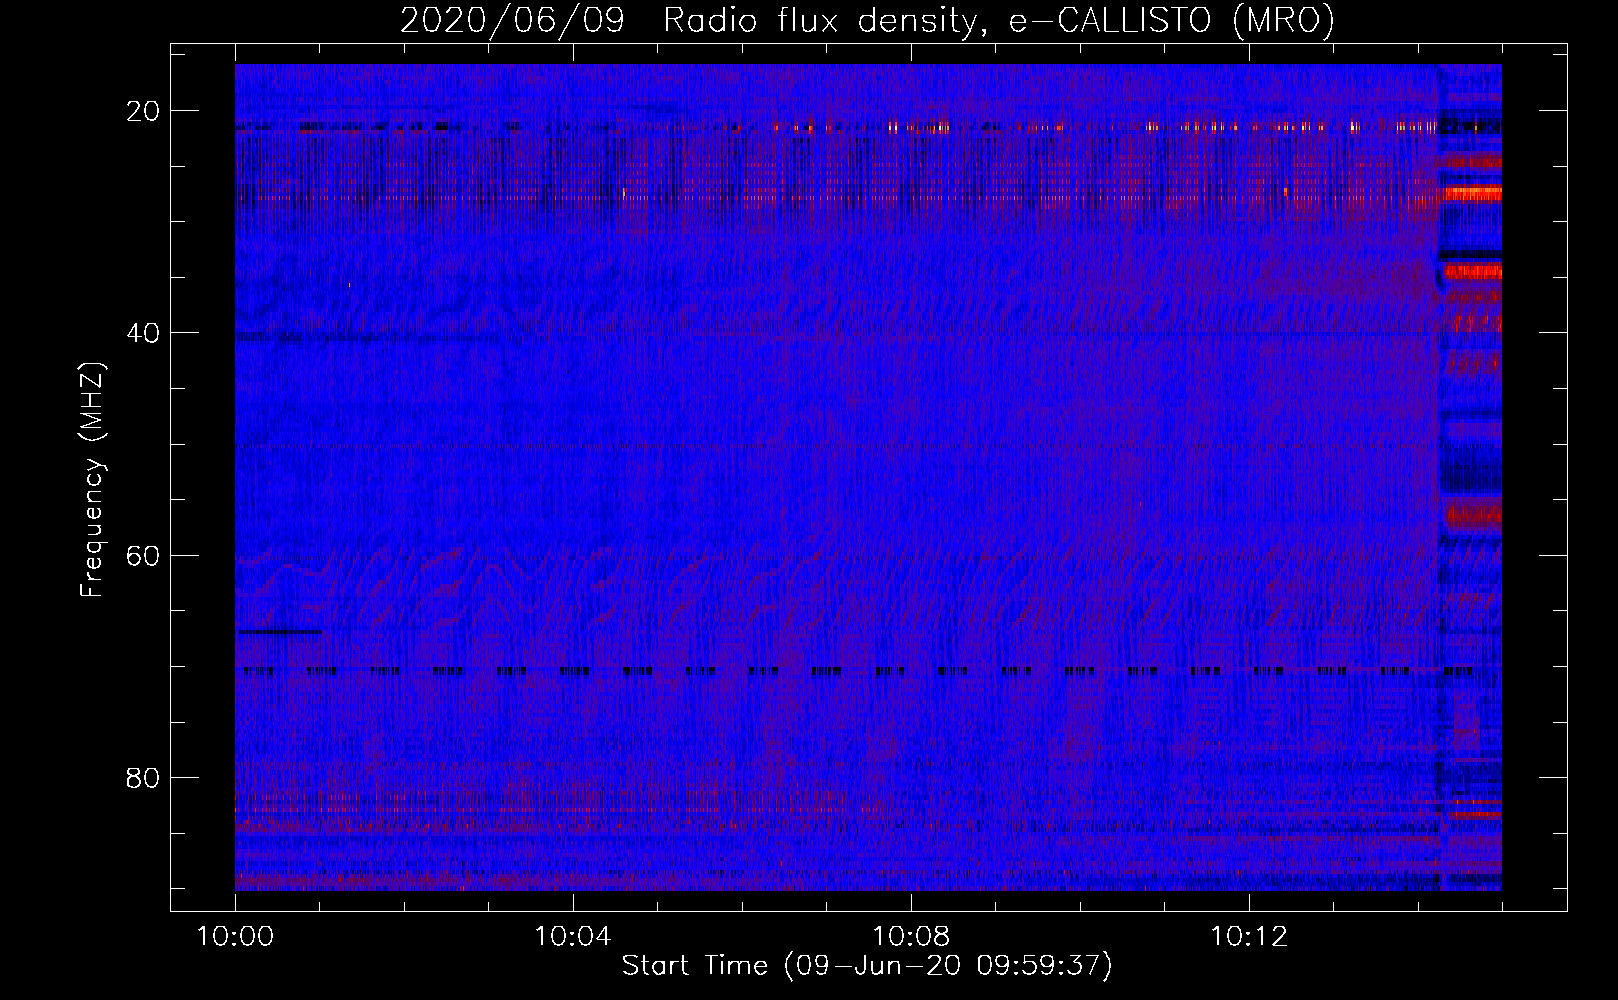Click the "60" frequency tick label
The width and height of the screenshot is (1618, 1000).
[144, 555]
